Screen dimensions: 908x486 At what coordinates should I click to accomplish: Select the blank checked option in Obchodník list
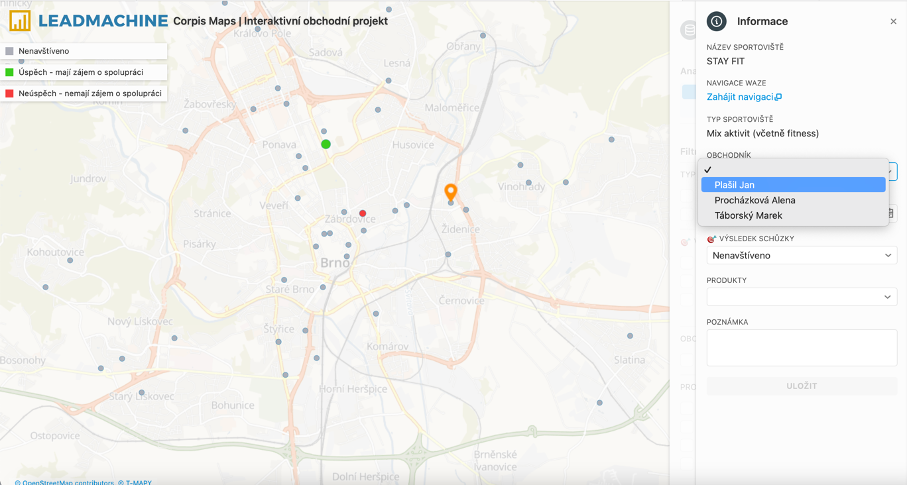pyautogui.click(x=793, y=170)
